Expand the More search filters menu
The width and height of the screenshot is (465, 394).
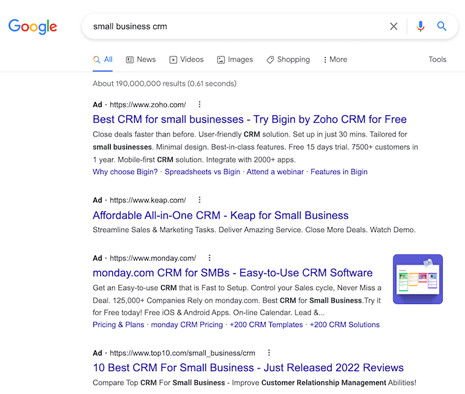pyautogui.click(x=335, y=59)
